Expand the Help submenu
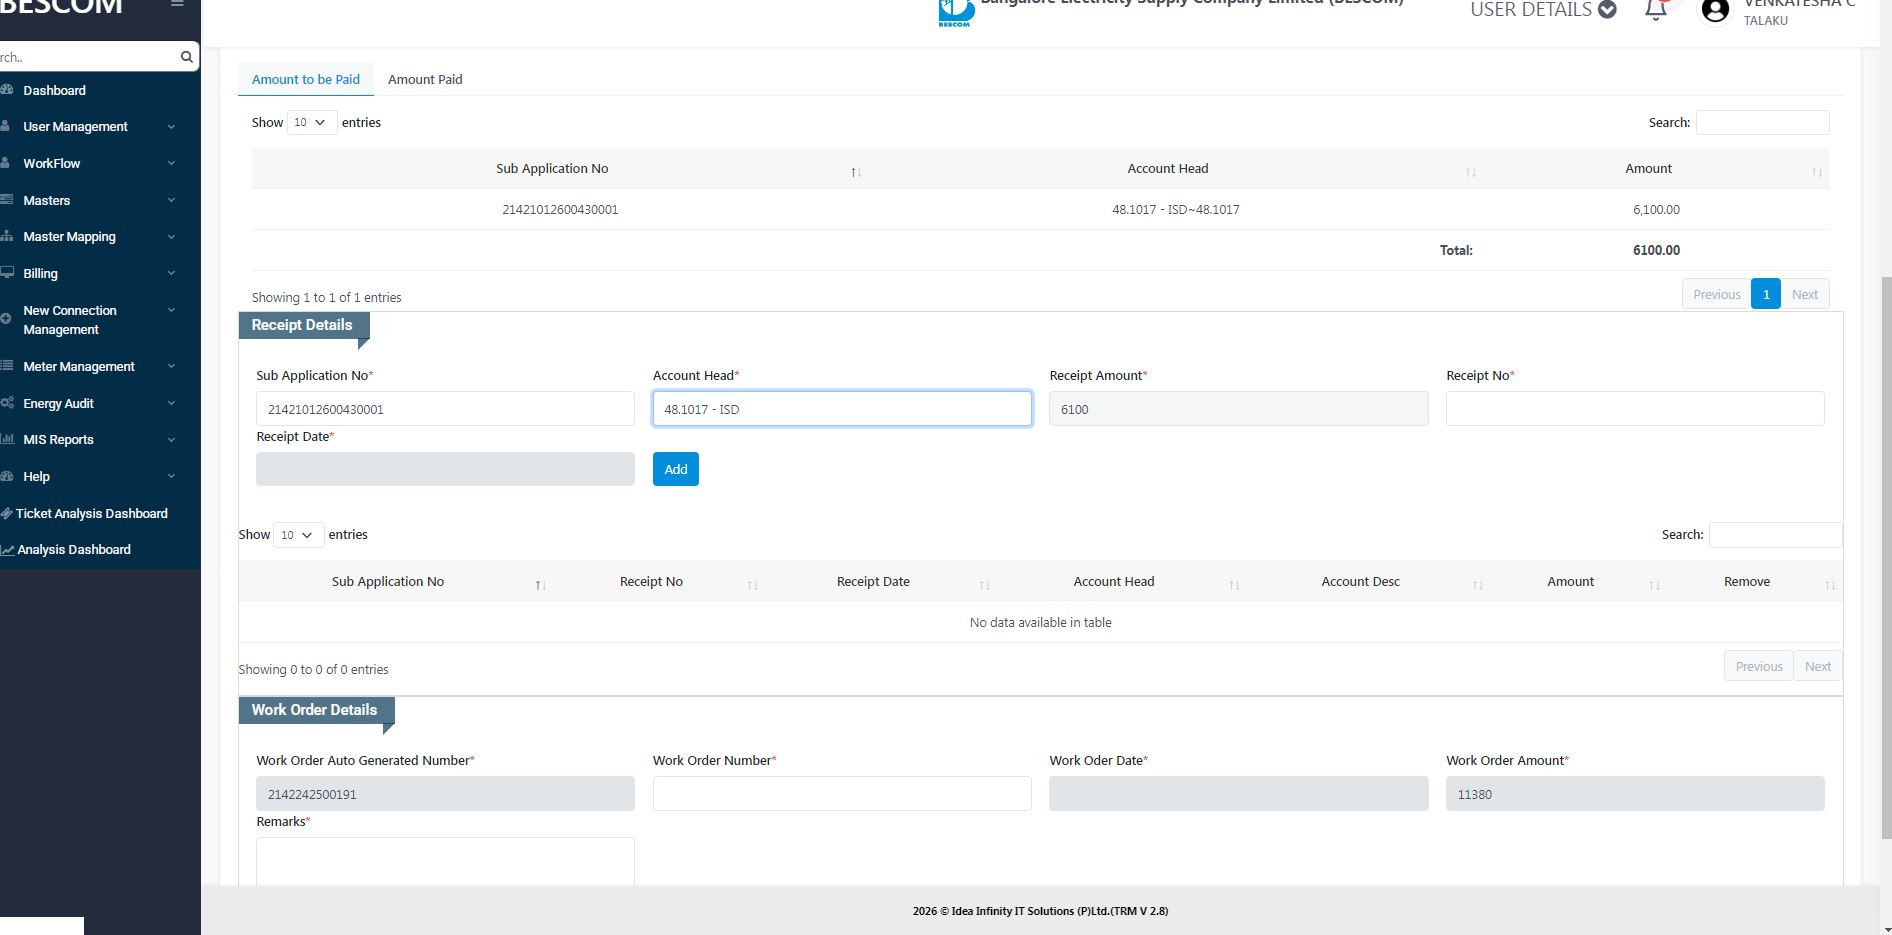The height and width of the screenshot is (935, 1892). (171, 476)
